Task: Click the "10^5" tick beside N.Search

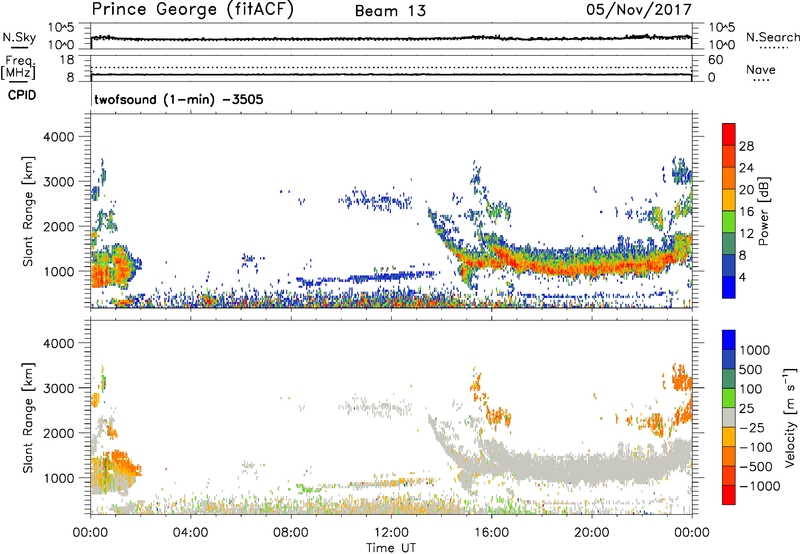Action: (721, 27)
